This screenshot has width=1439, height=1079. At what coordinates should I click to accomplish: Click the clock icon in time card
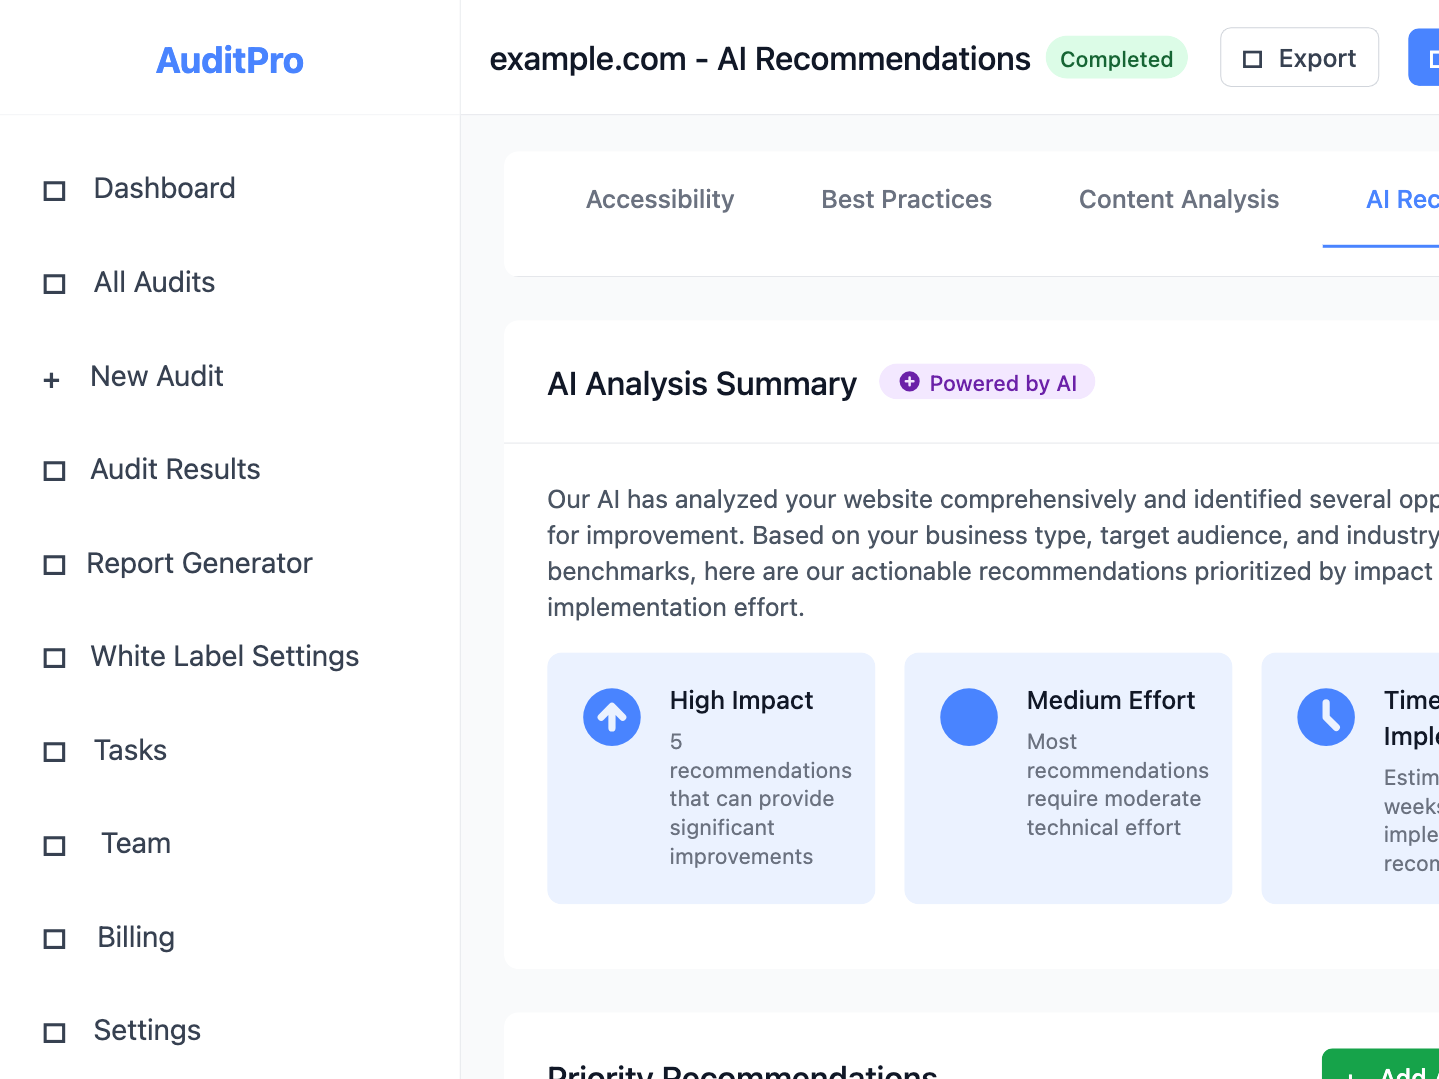pos(1326,717)
